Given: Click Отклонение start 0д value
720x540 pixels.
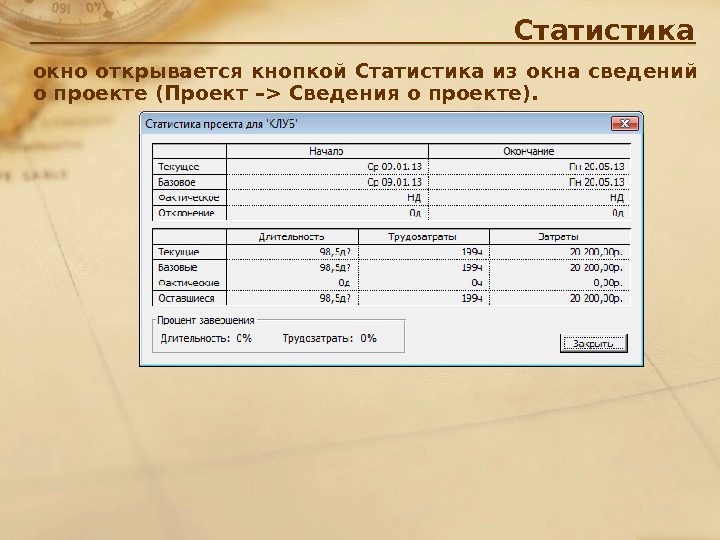Looking at the screenshot, I should (x=415, y=213).
